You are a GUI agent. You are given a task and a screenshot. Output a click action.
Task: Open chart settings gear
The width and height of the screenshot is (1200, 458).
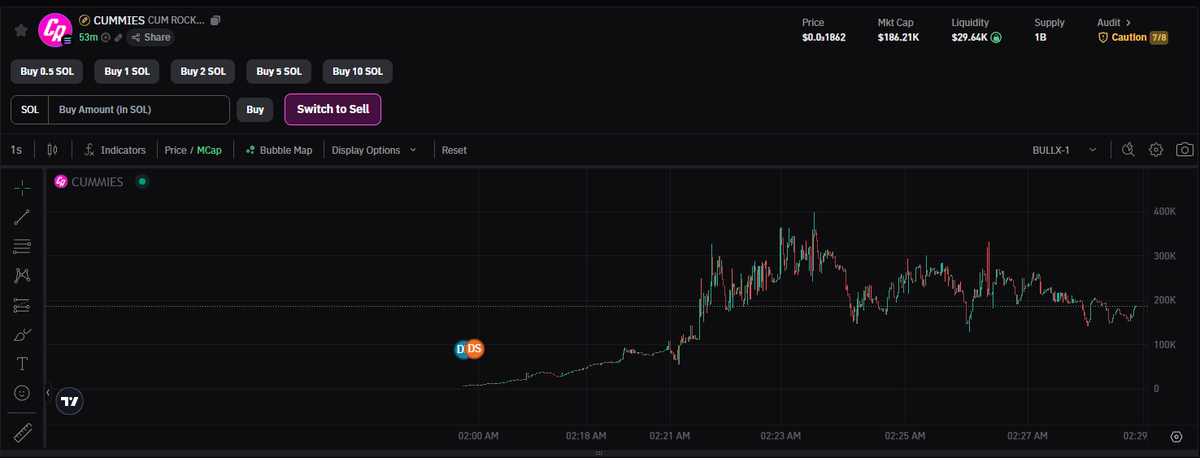coord(1156,150)
